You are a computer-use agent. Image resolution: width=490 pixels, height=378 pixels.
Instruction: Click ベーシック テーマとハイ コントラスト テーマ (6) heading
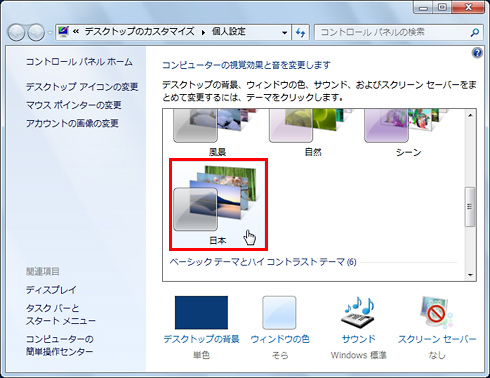pos(263,262)
